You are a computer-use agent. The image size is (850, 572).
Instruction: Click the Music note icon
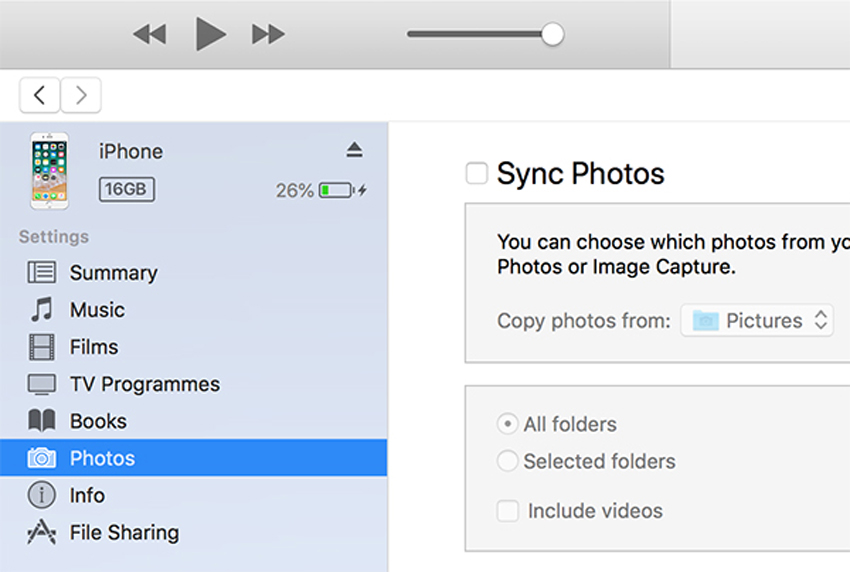pyautogui.click(x=42, y=310)
